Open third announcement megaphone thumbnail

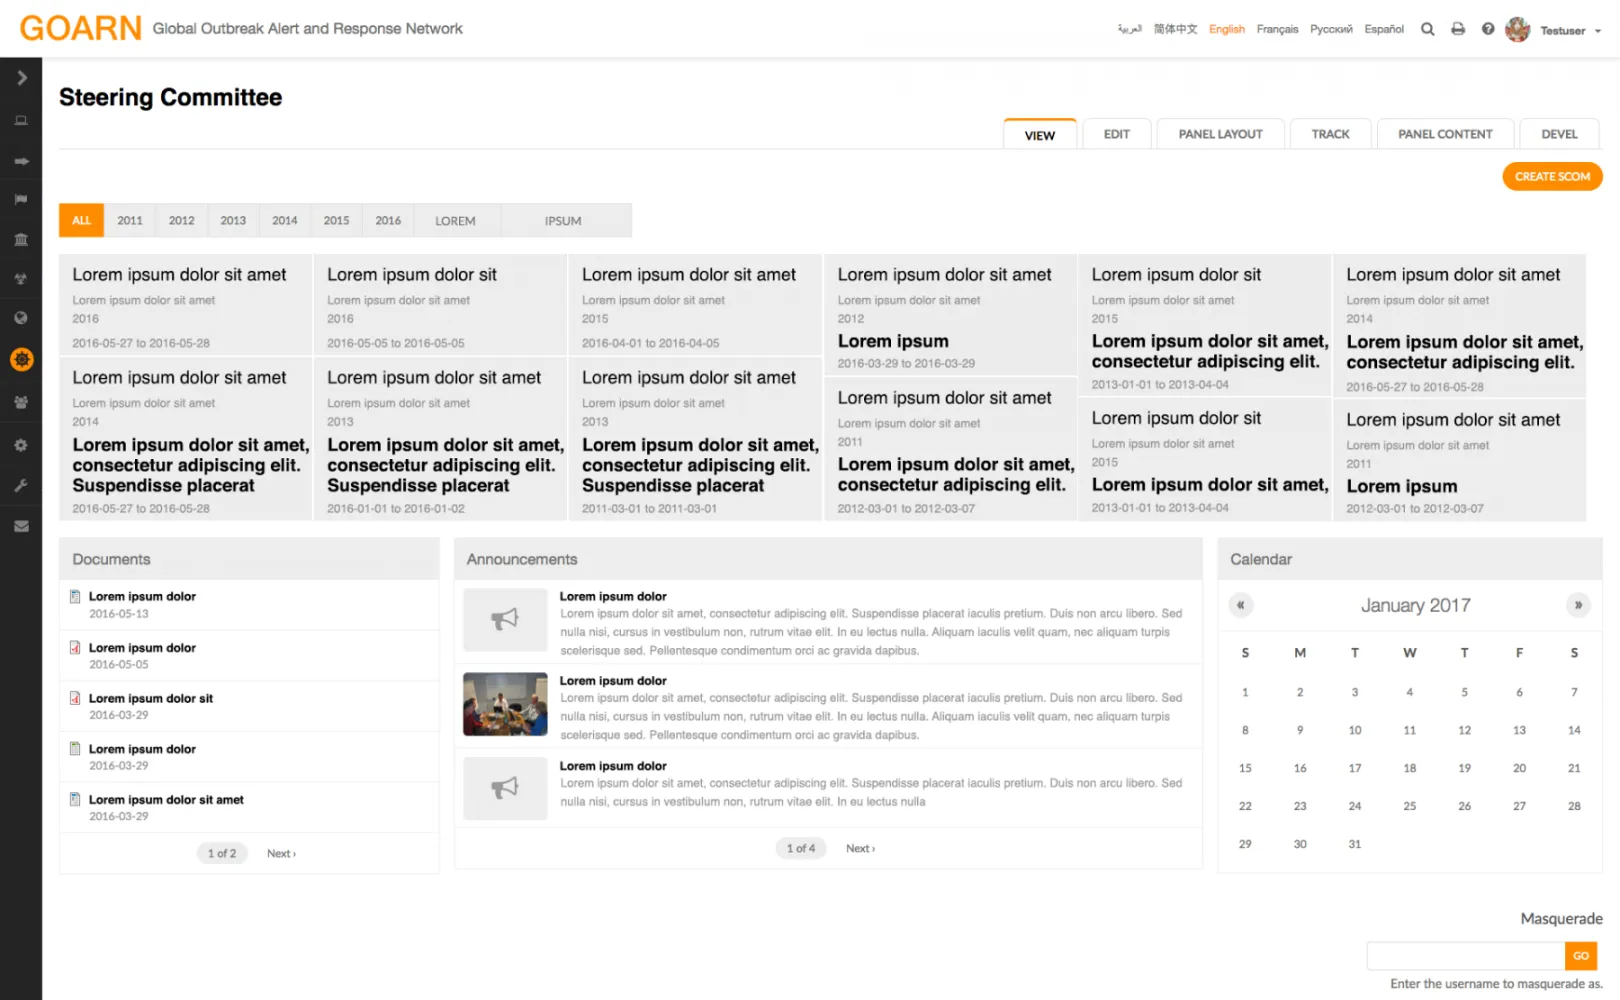point(505,788)
